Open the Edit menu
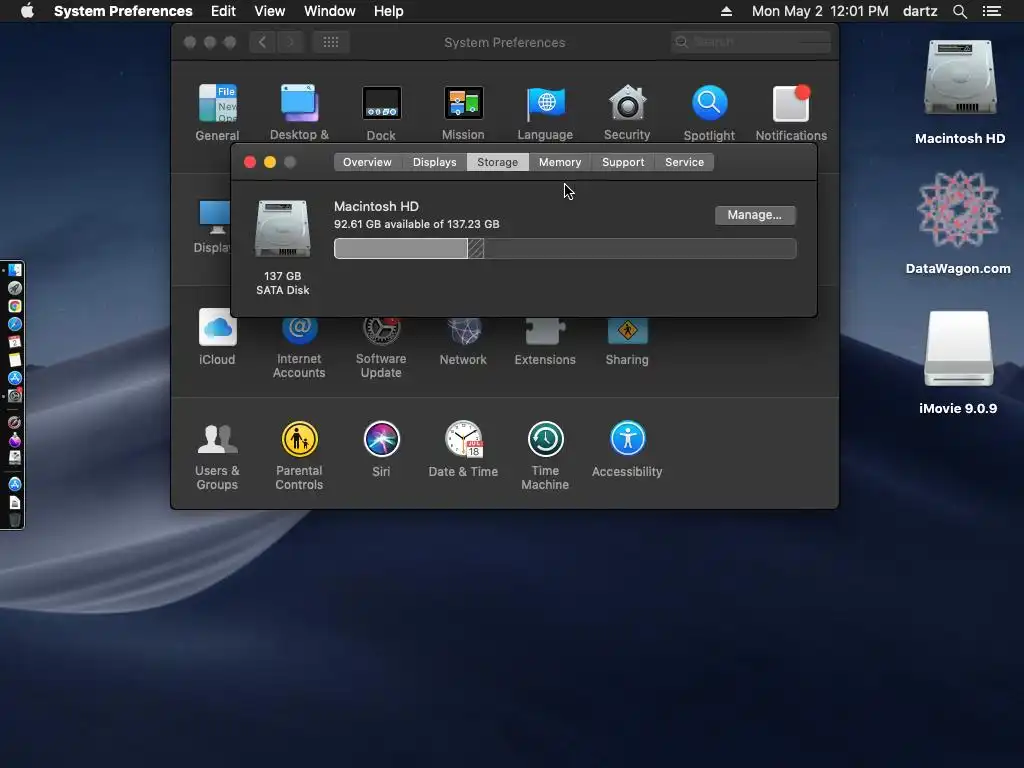This screenshot has width=1024, height=768. (x=223, y=11)
